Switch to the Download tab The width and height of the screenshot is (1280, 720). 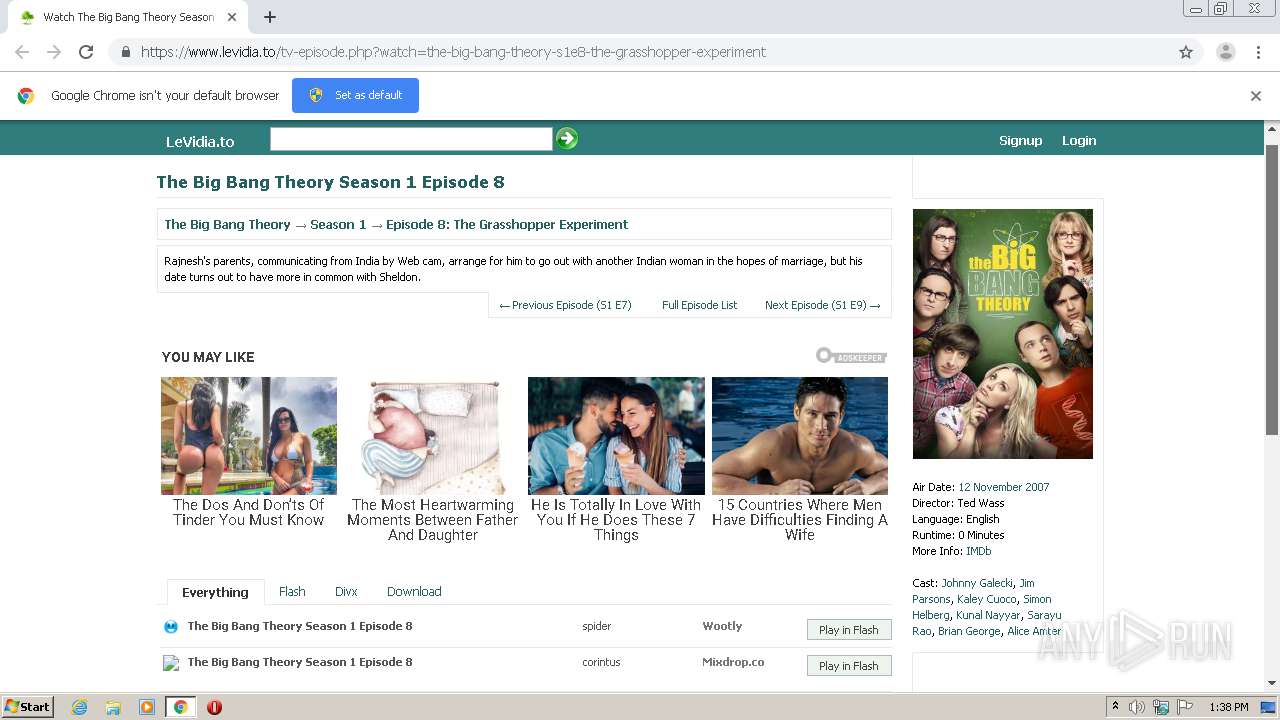click(x=414, y=592)
